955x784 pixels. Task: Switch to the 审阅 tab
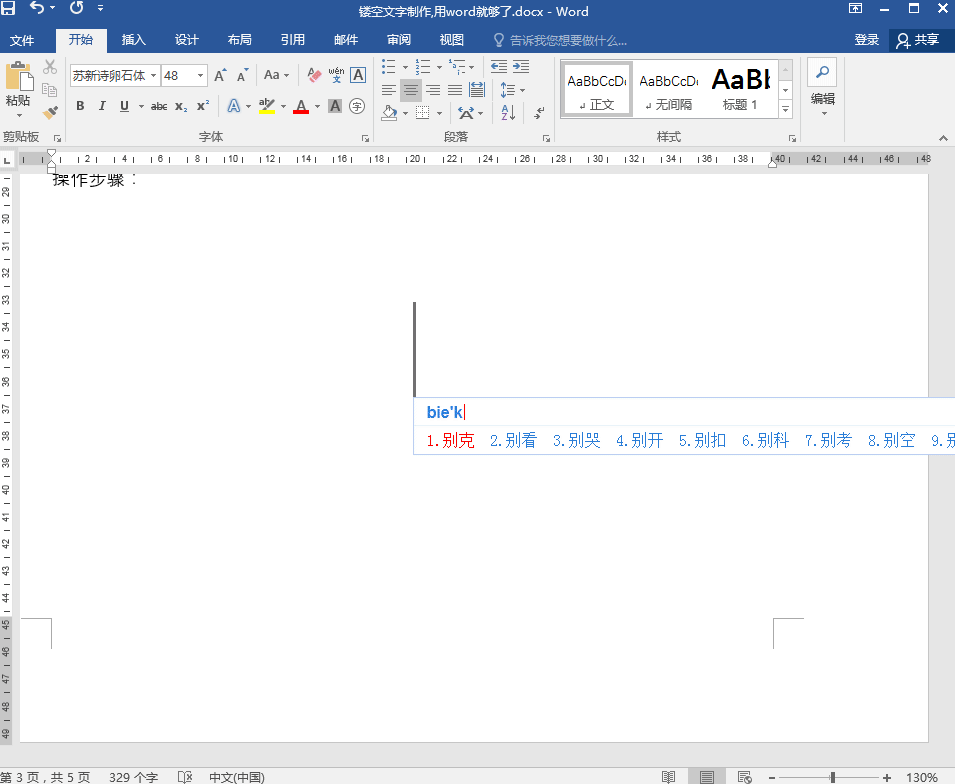click(x=399, y=40)
